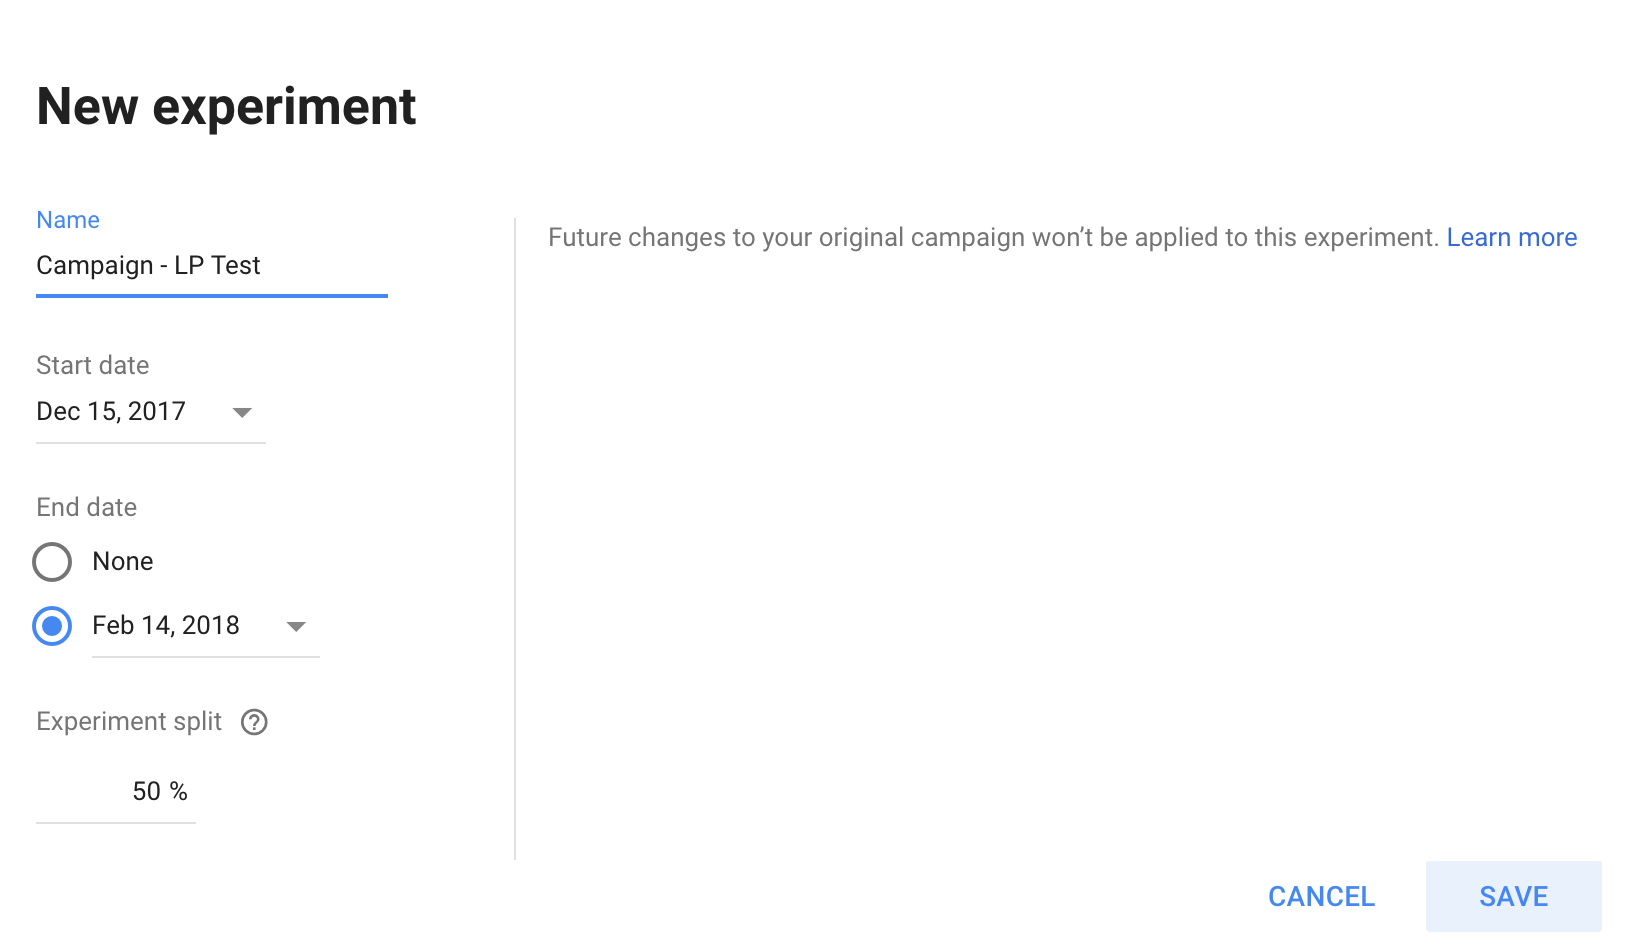1650x942 pixels.
Task: Open the Start date picker for Dec 15, 2017
Action: (242, 411)
